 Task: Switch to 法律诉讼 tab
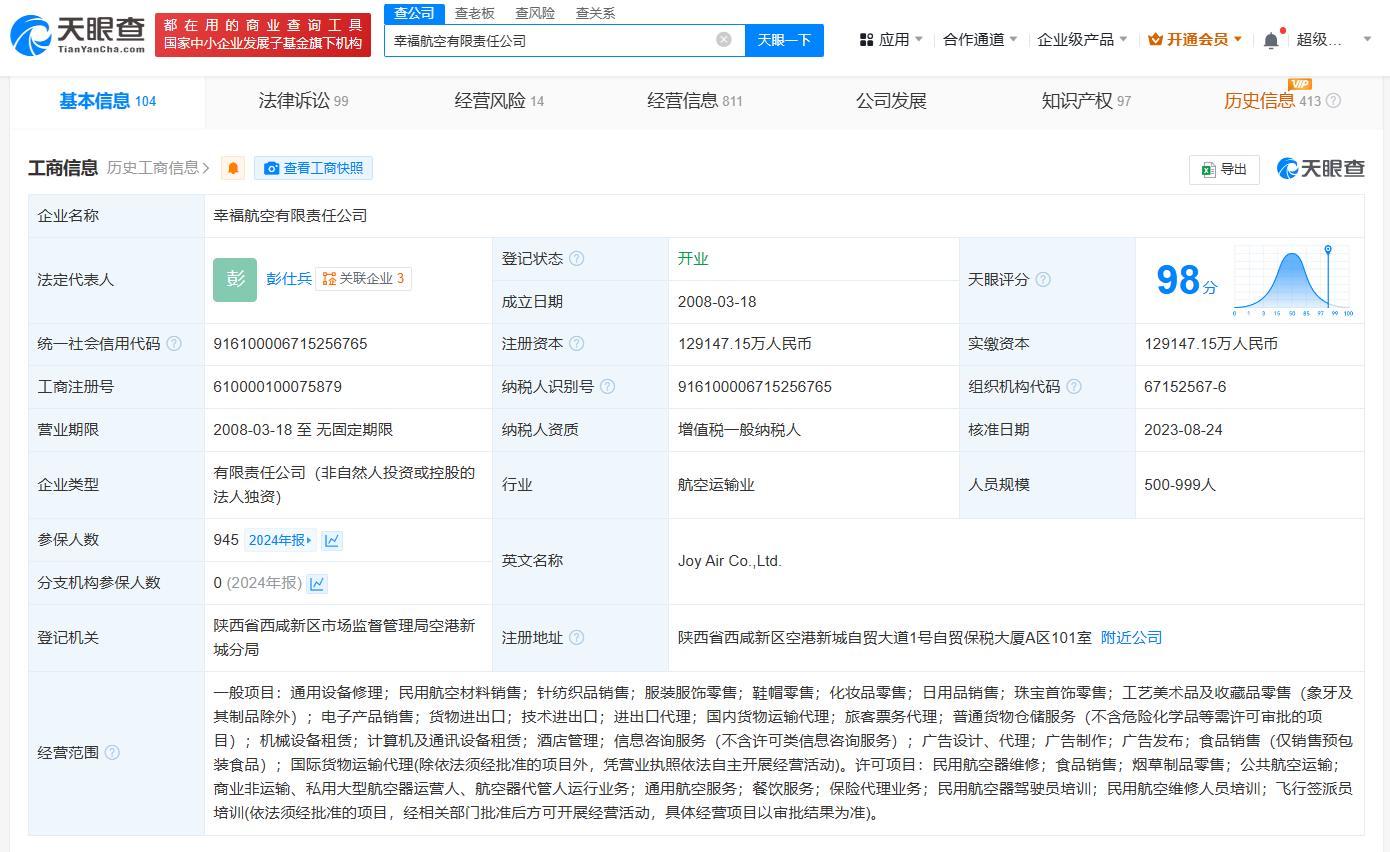(x=303, y=101)
